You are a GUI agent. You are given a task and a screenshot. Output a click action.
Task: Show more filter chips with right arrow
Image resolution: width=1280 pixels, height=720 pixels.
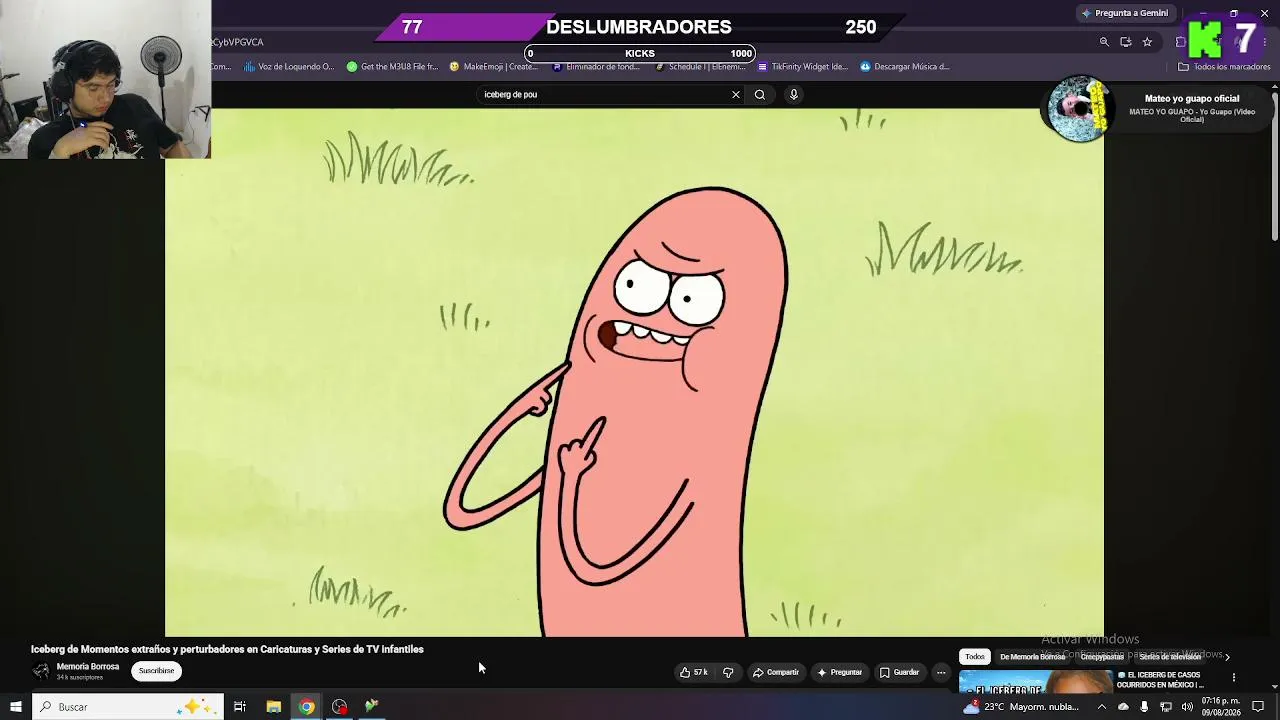pyautogui.click(x=1227, y=657)
